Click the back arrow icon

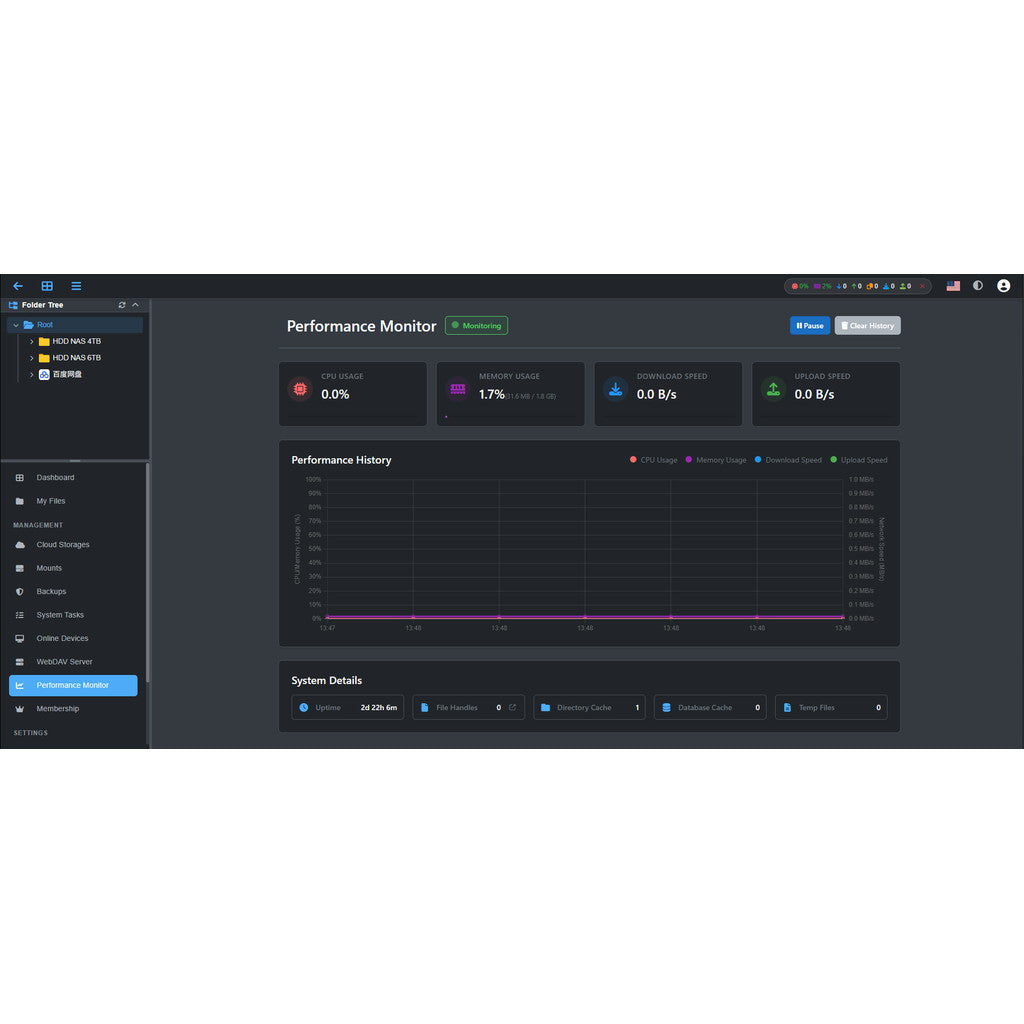click(x=18, y=286)
